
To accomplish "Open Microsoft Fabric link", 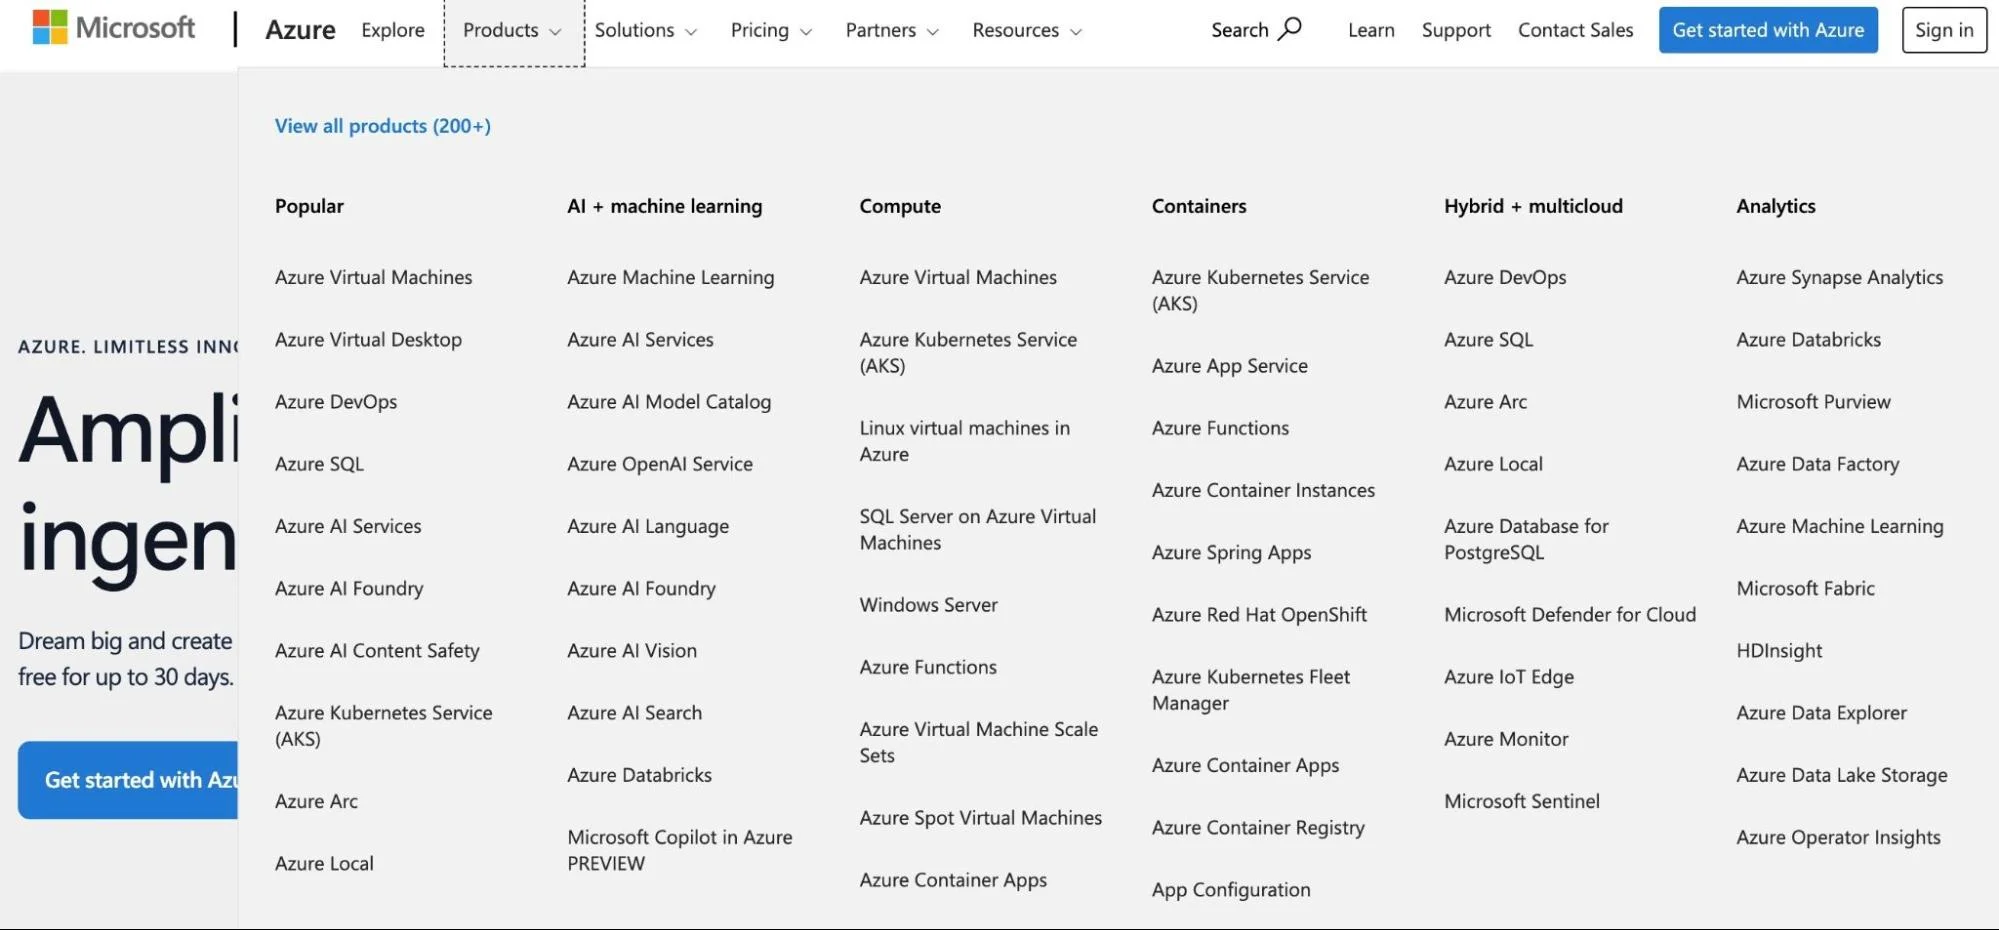I will tap(1806, 589).
